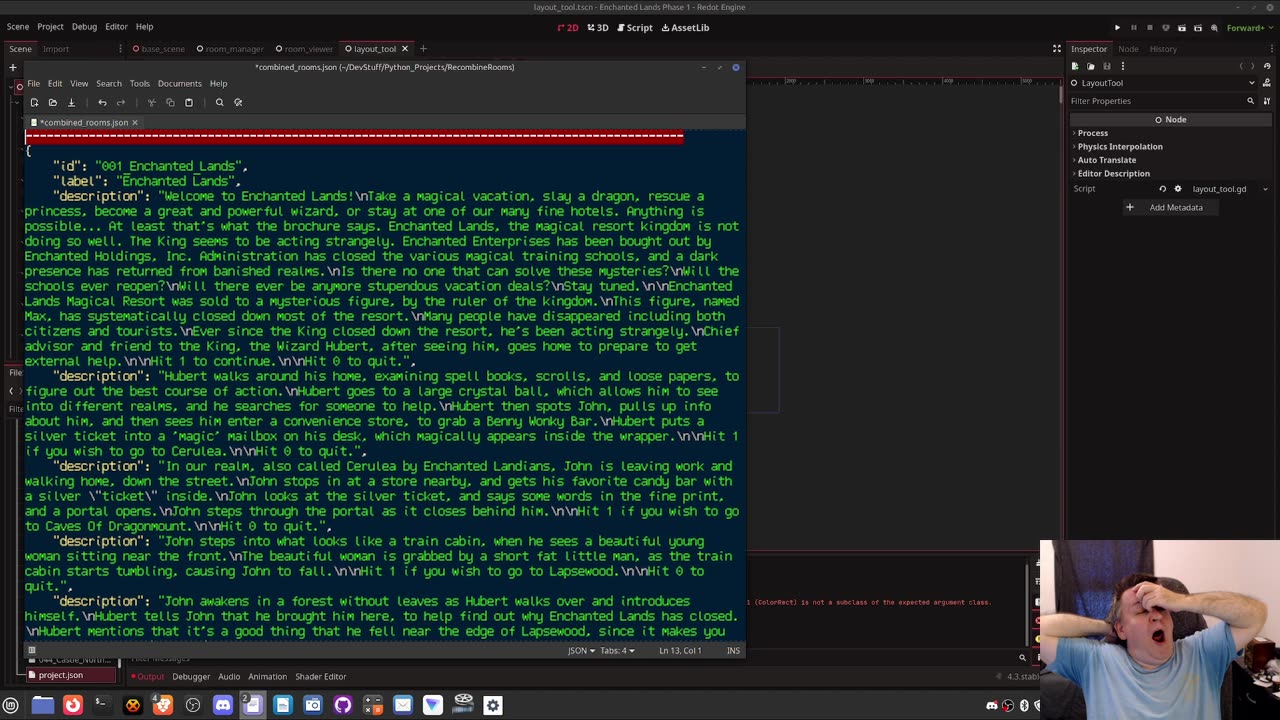The image size is (1280, 720).
Task: Close the combined_rooms.json document tab
Action: pyautogui.click(x=134, y=123)
